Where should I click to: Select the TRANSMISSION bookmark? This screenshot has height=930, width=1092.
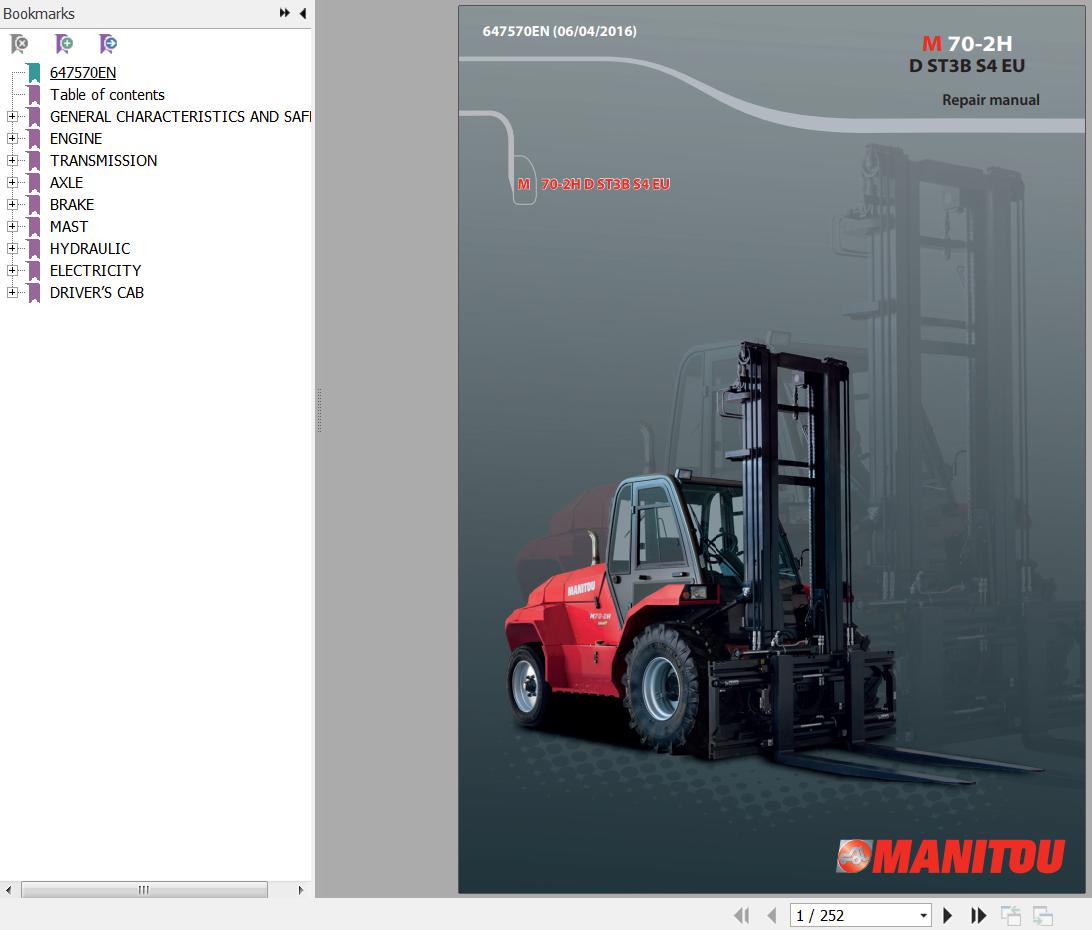(104, 161)
